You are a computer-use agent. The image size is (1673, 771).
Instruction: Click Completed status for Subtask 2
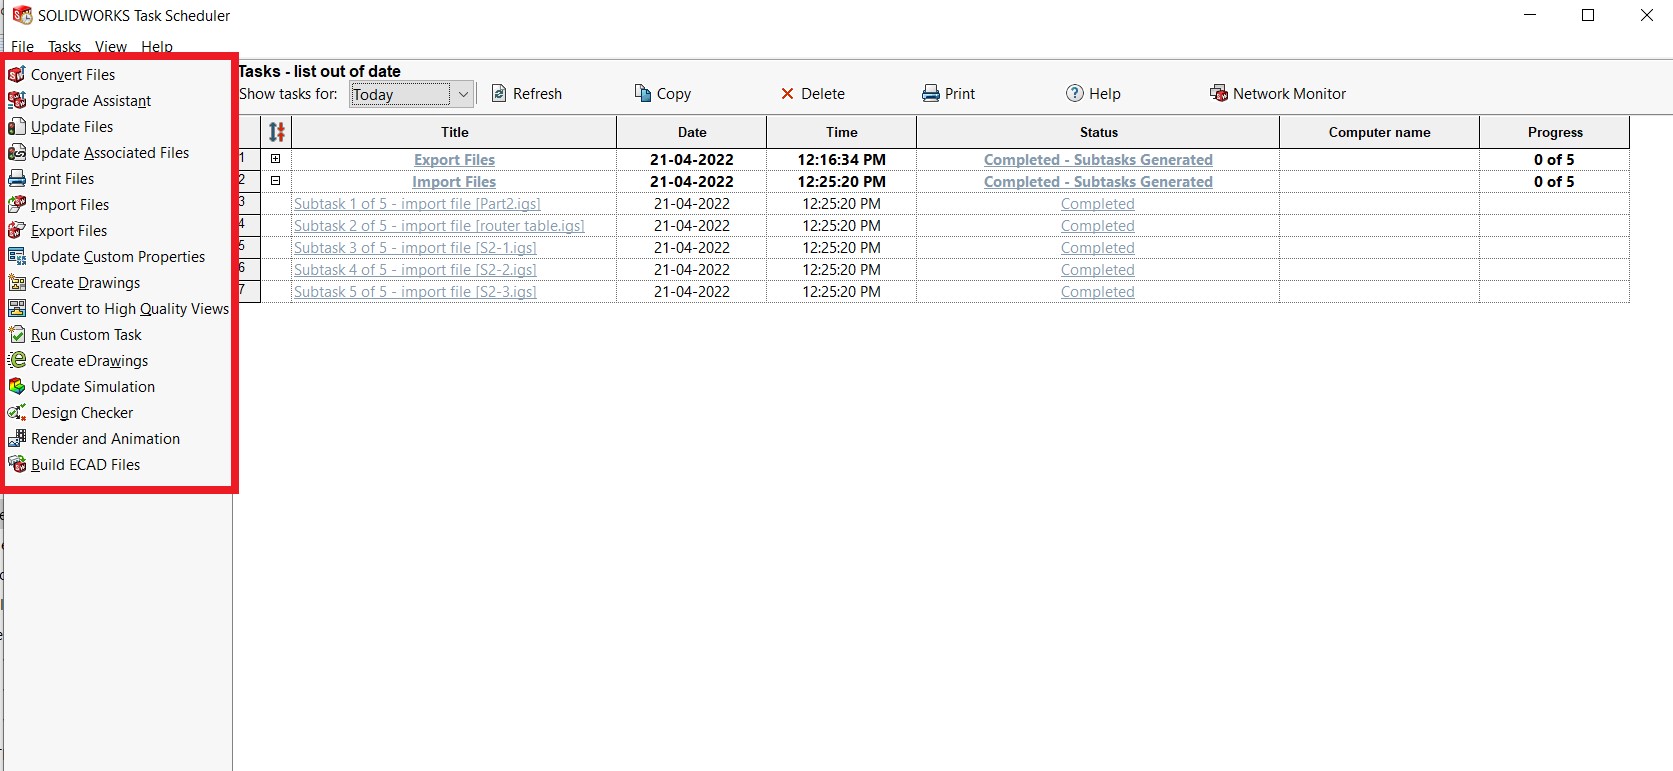click(x=1098, y=226)
